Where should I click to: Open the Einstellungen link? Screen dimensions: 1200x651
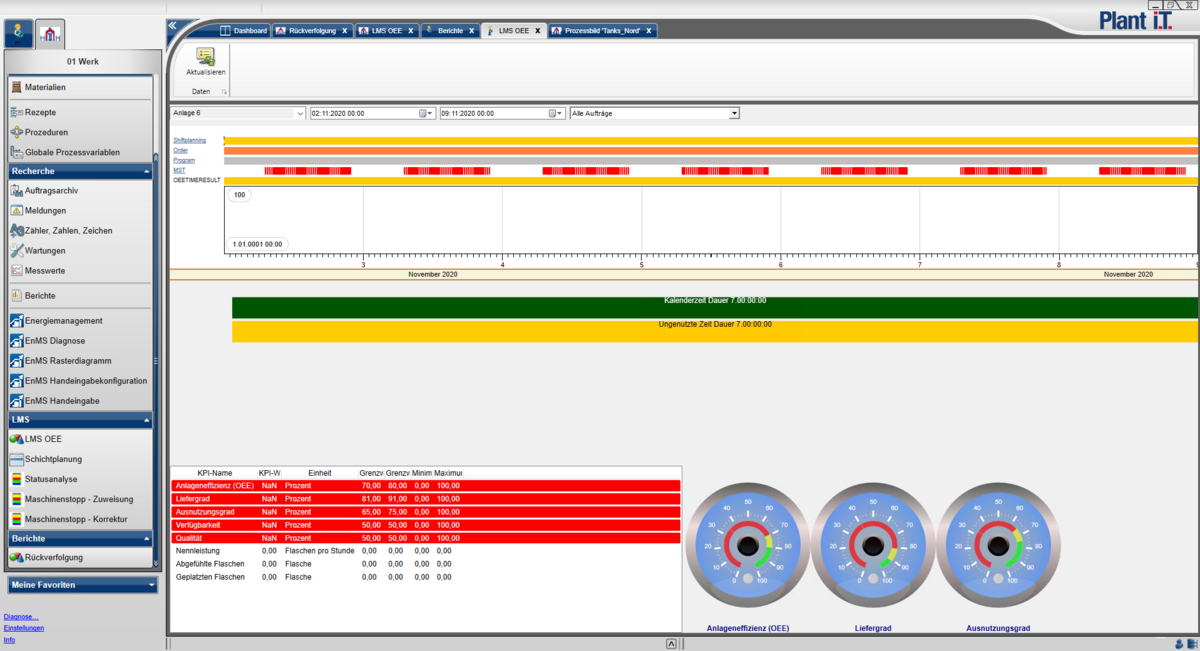click(24, 628)
